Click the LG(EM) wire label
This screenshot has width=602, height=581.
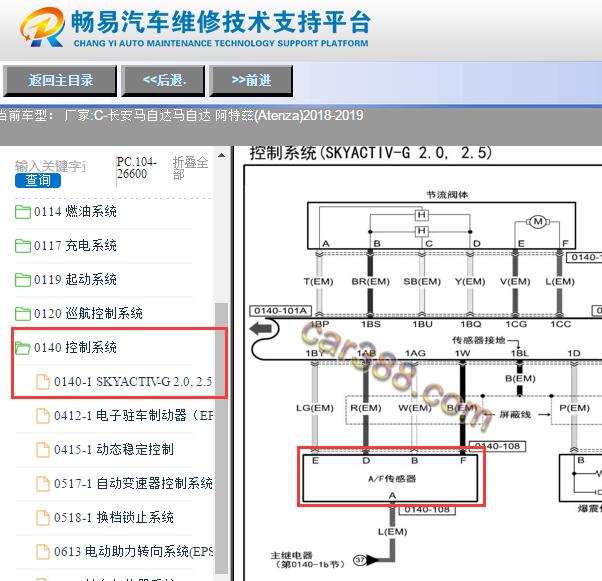[x=315, y=408]
